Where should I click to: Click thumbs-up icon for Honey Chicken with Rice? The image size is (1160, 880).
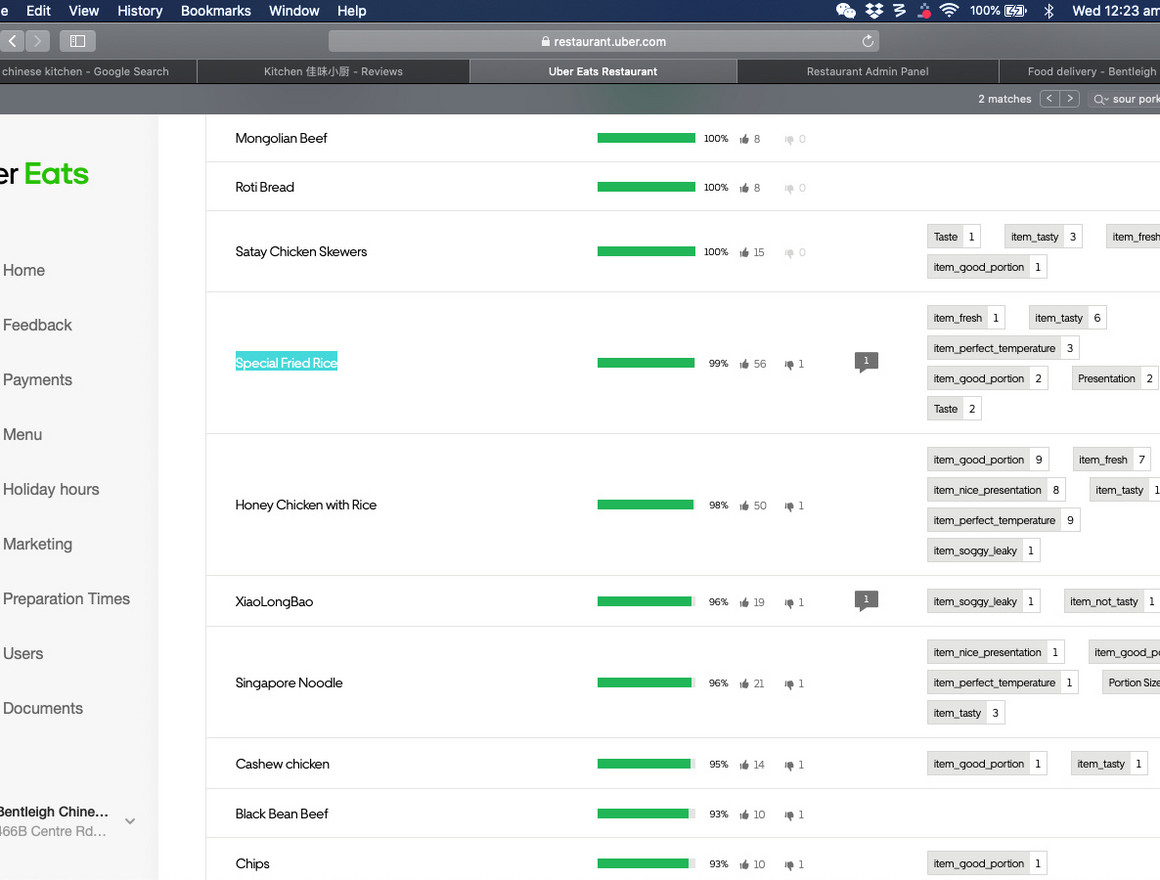click(x=744, y=506)
